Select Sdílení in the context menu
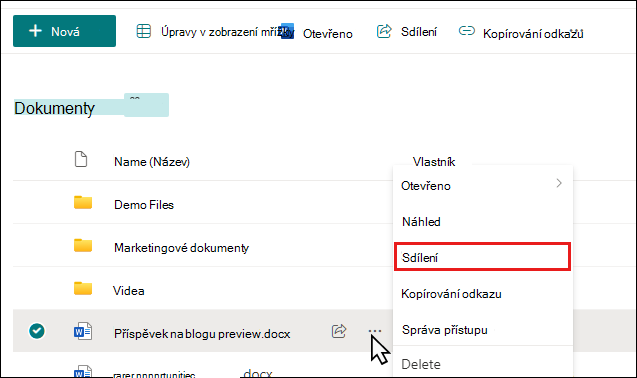Screen dimensions: 637x378 pyautogui.click(x=482, y=257)
